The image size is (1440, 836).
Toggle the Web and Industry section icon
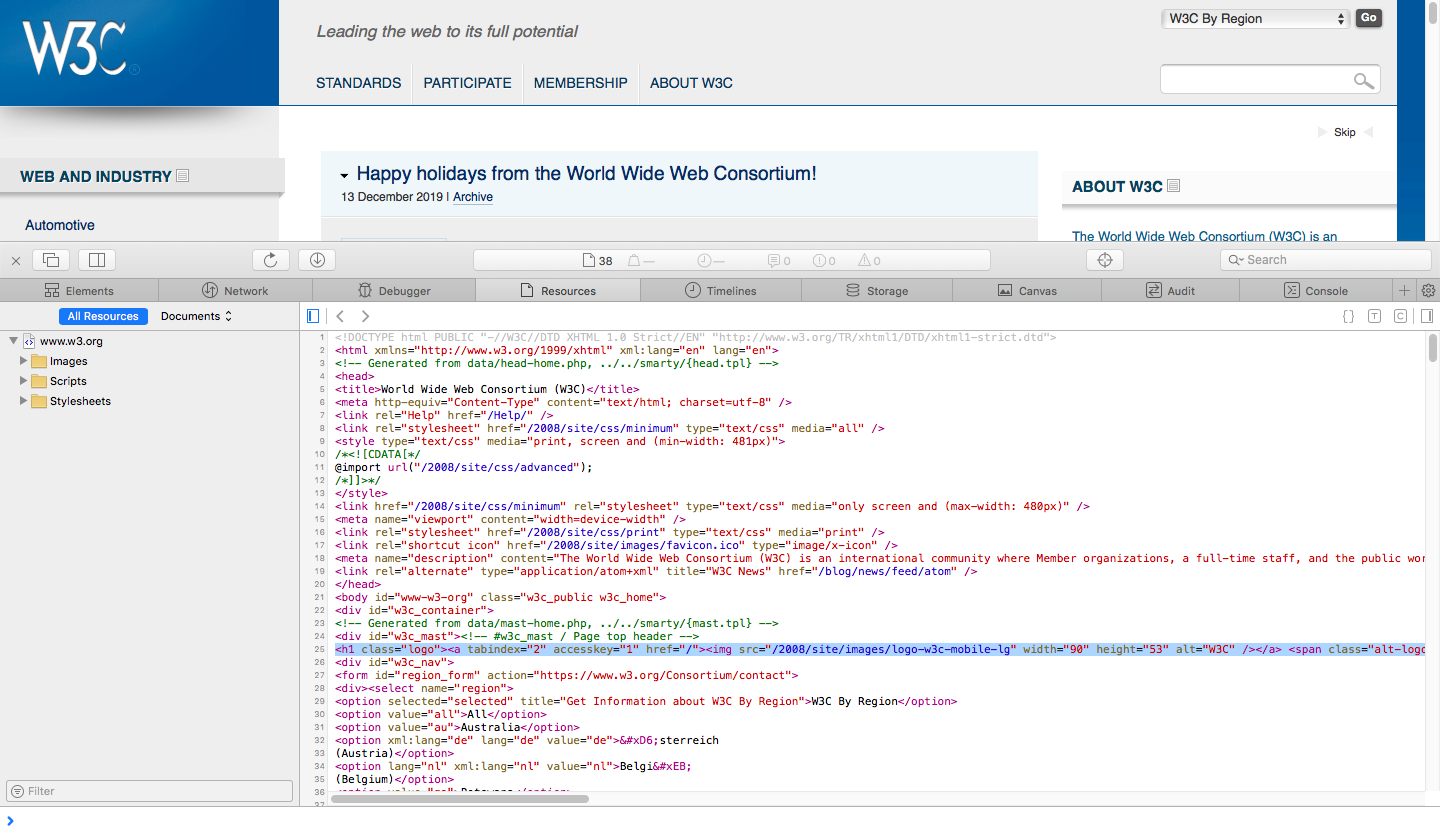(182, 176)
